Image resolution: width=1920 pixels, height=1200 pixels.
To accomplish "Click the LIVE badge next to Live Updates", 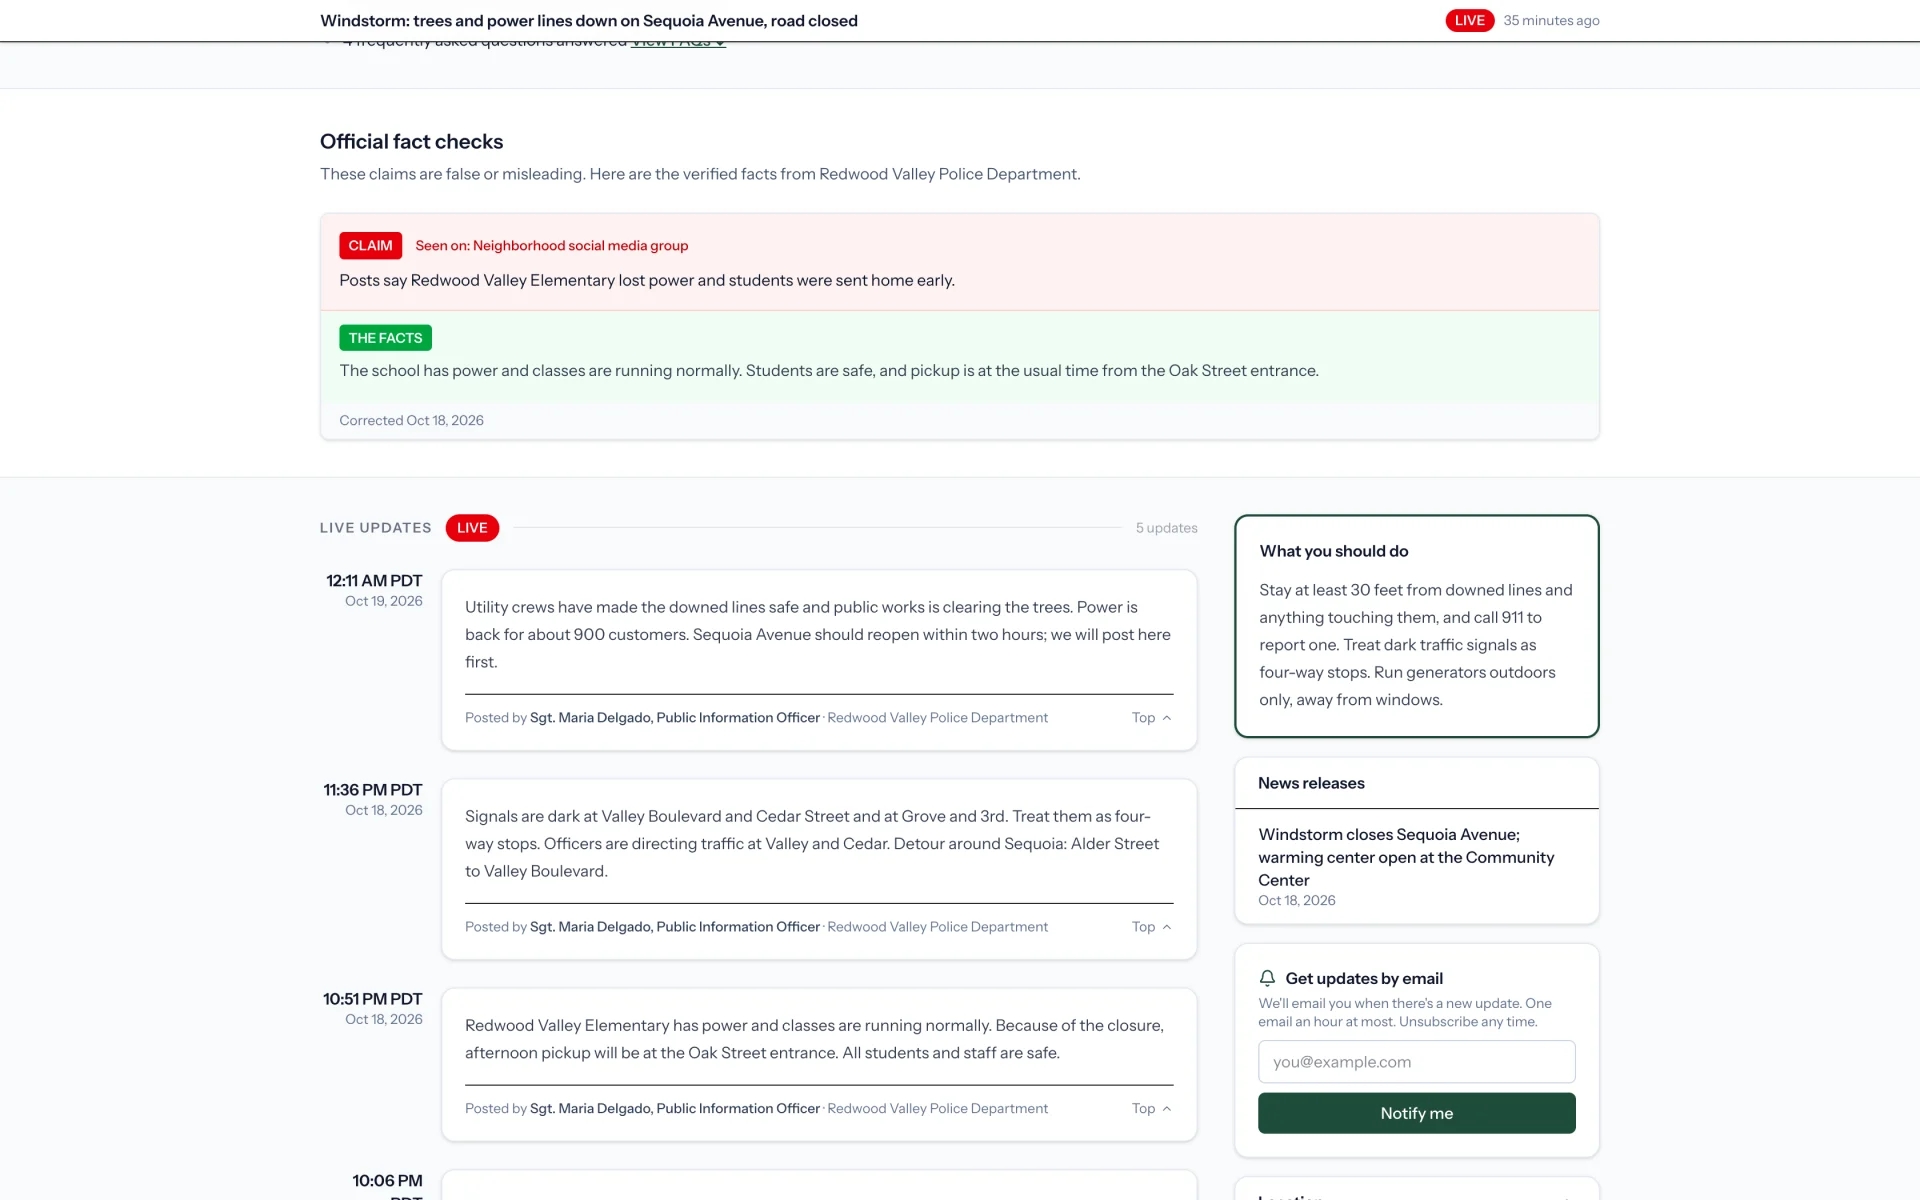I will tap(472, 528).
